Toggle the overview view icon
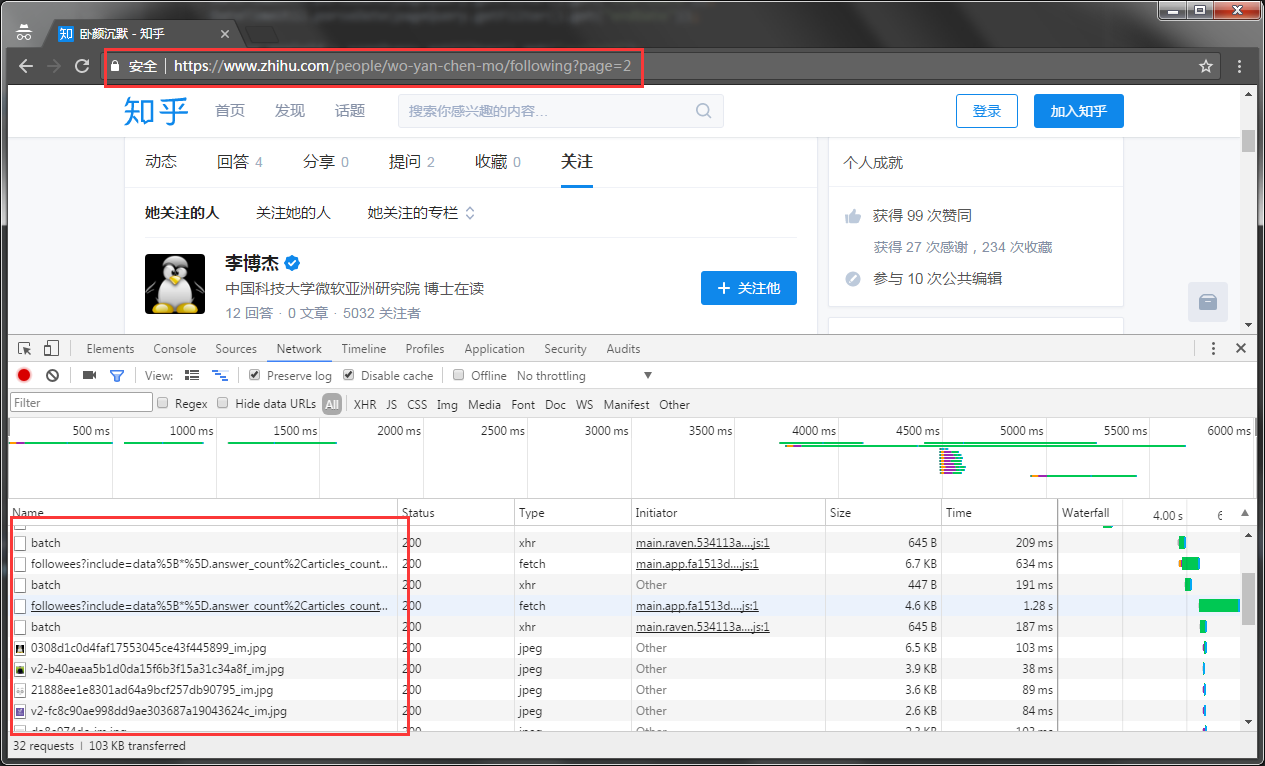Screen dimensions: 1265x766 [219, 375]
